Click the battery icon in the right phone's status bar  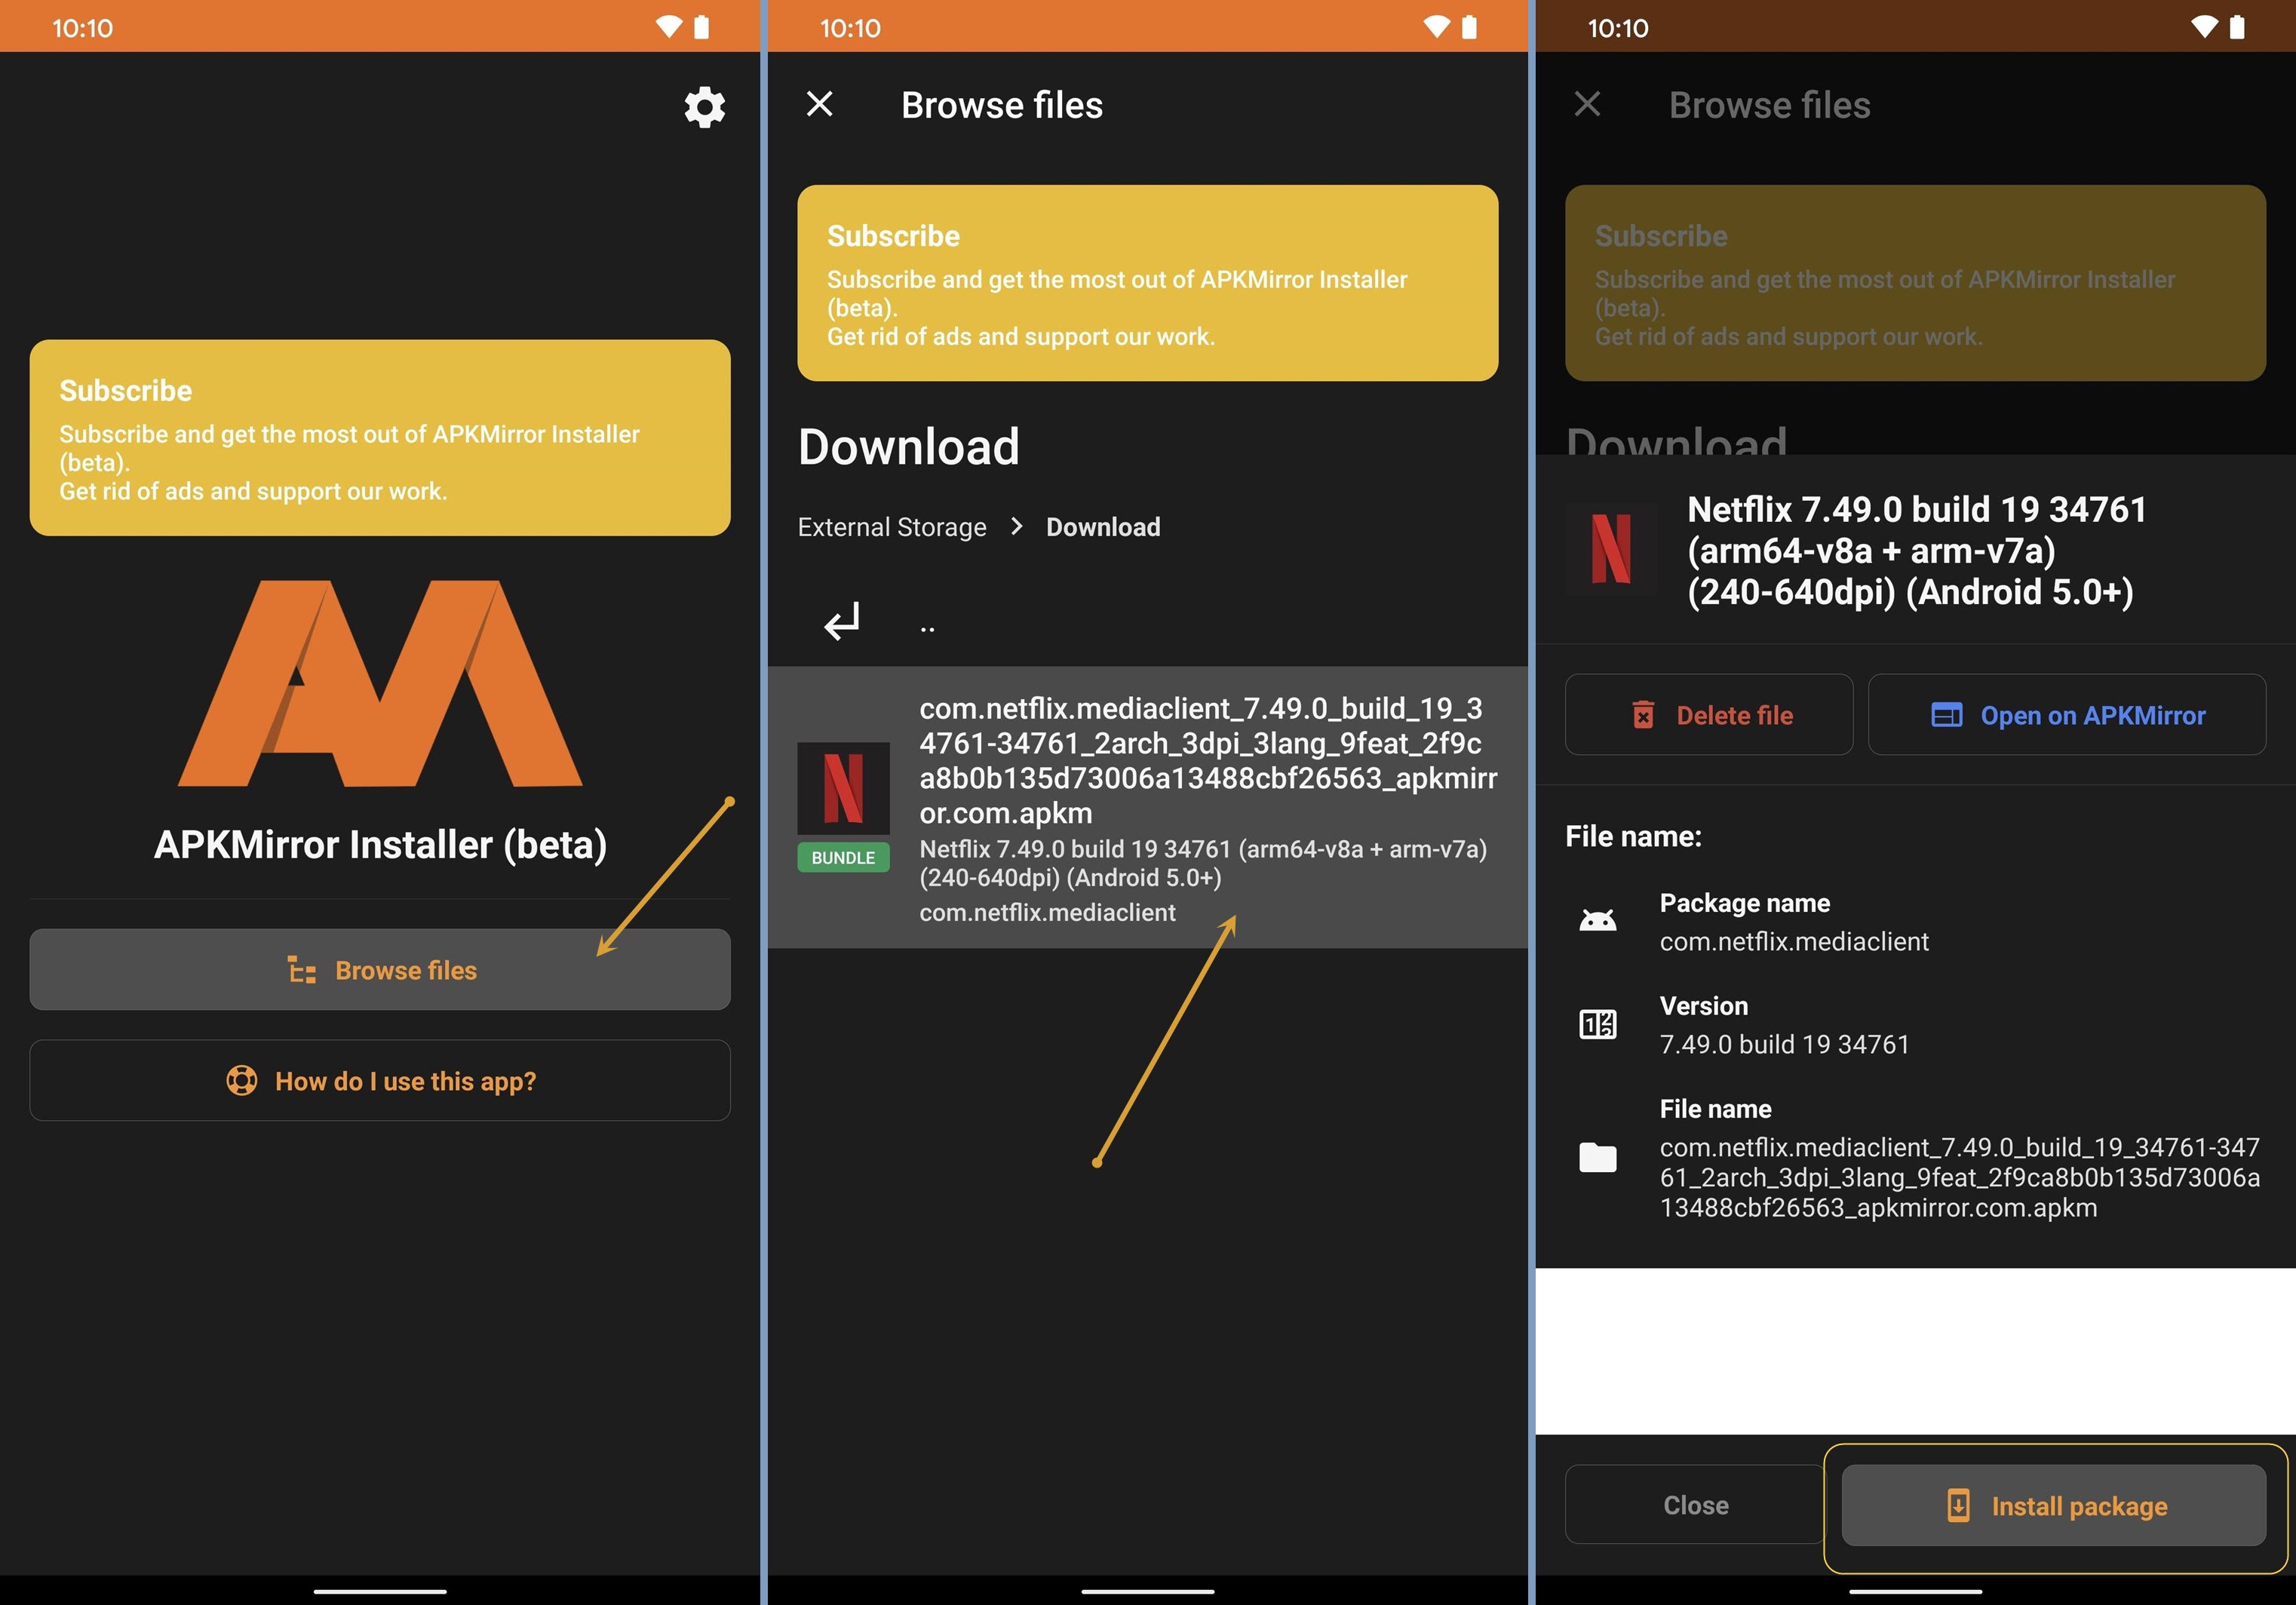click(x=2237, y=27)
